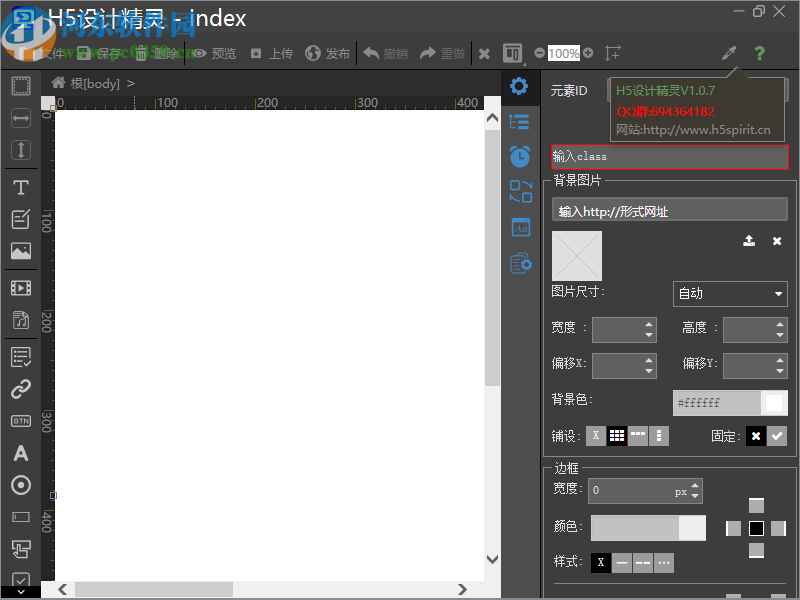Open the green question mark help
The height and width of the screenshot is (600, 800).
(x=759, y=53)
